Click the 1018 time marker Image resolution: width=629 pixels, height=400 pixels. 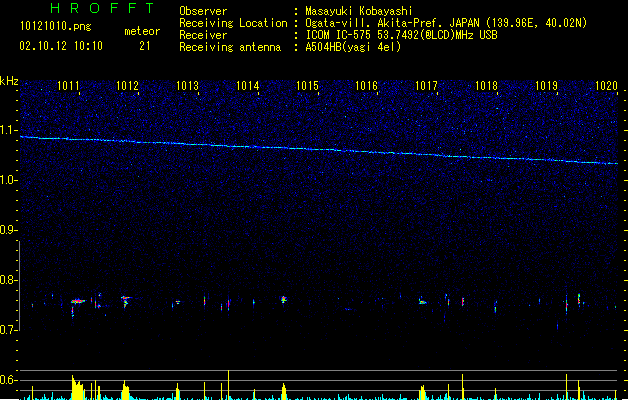tap(486, 86)
